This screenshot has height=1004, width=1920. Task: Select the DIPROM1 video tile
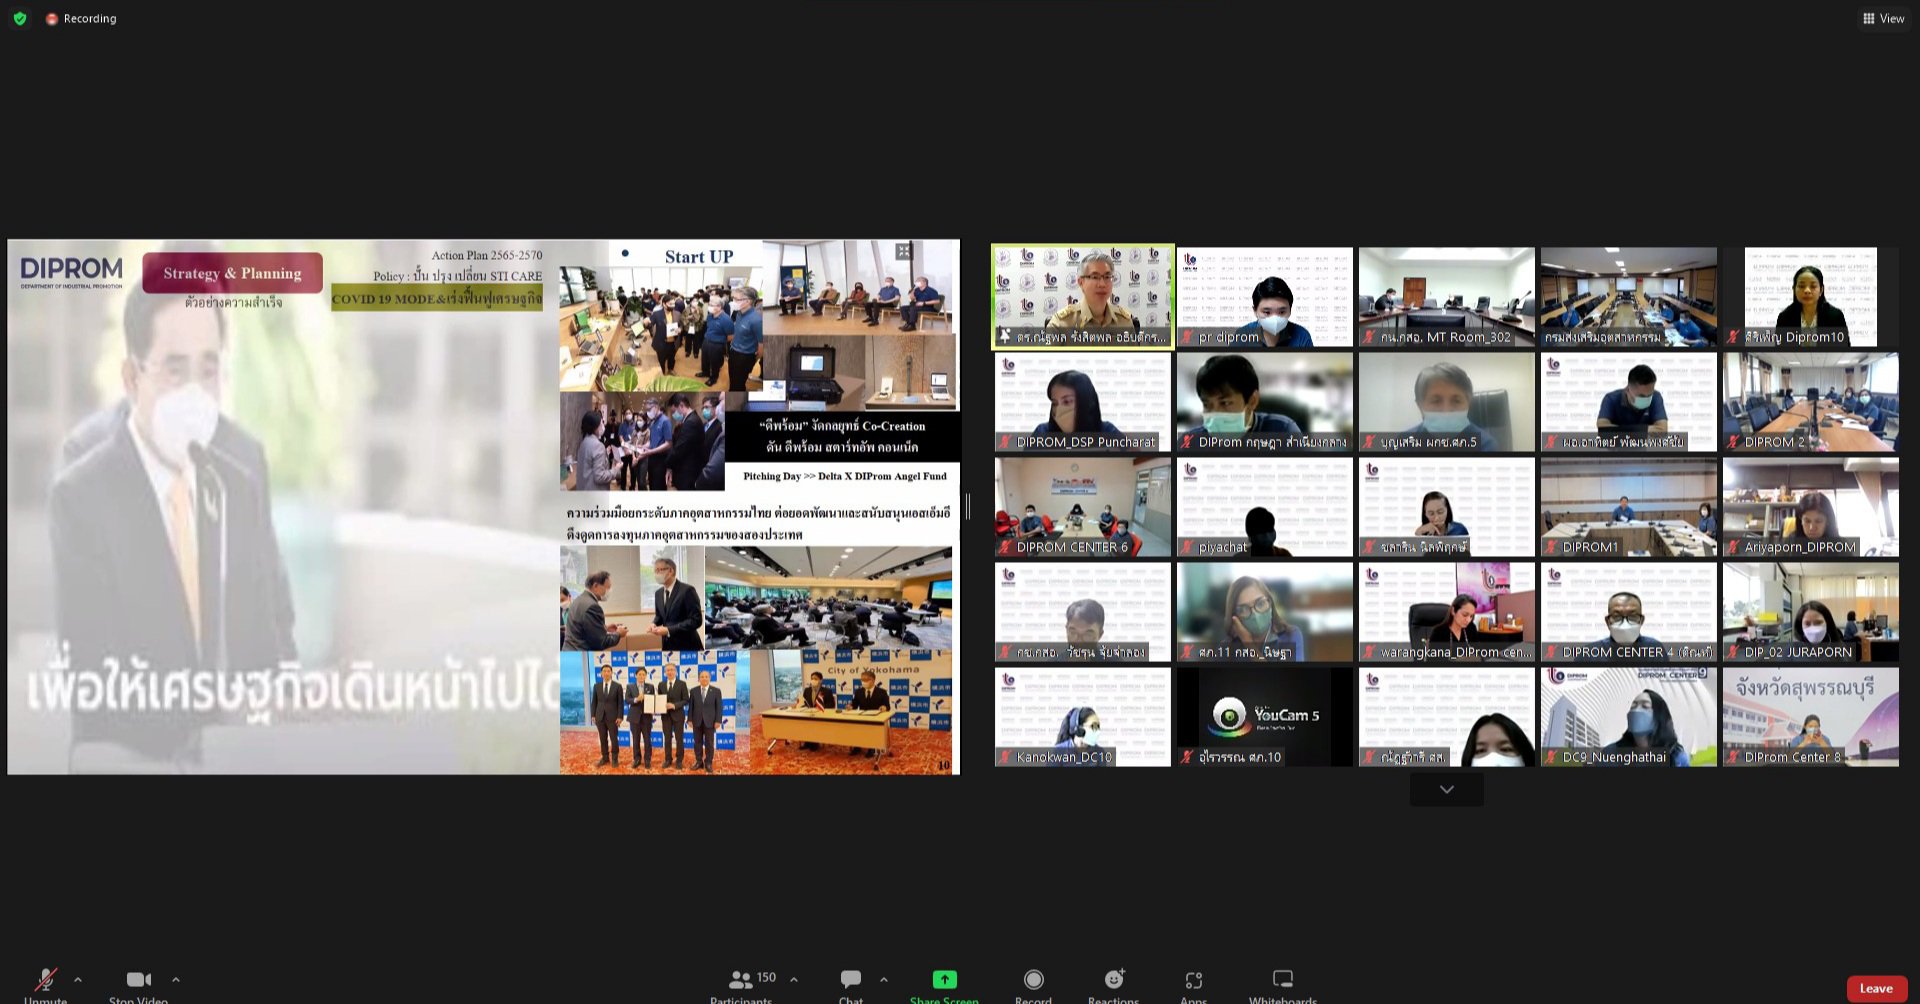[x=1628, y=507]
